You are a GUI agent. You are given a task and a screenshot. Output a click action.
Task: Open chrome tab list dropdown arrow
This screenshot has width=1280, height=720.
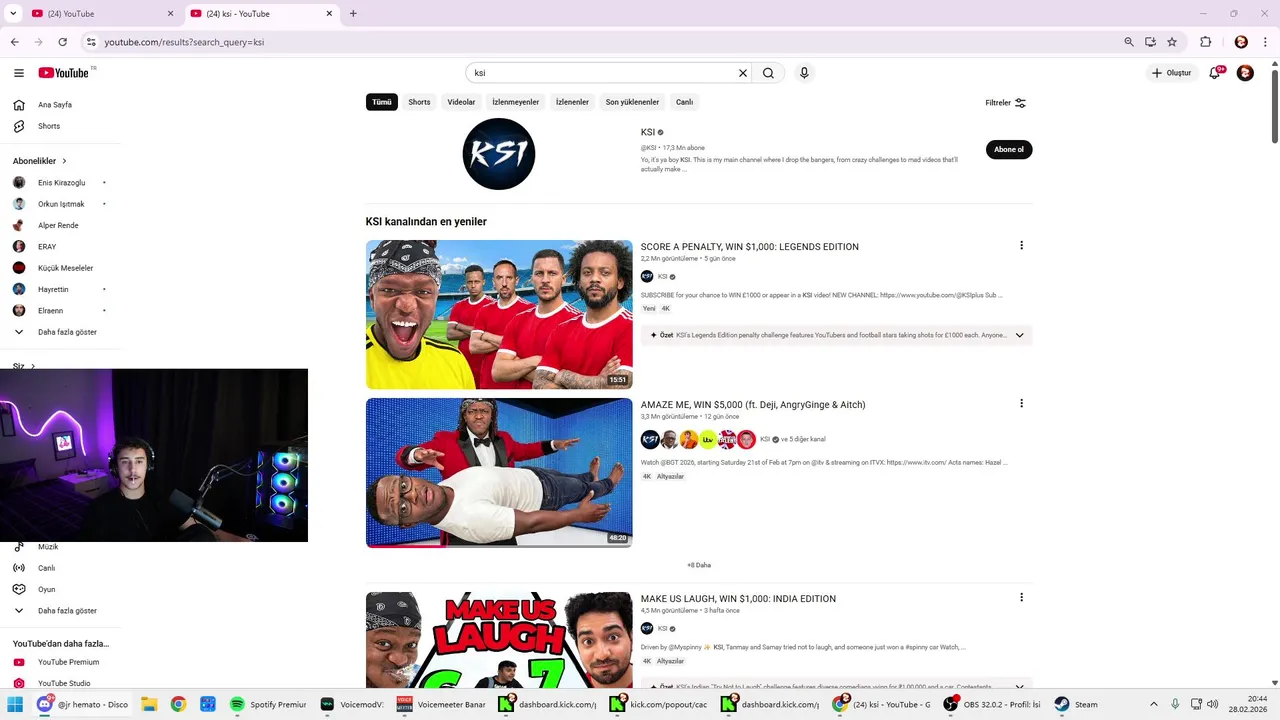point(13,13)
